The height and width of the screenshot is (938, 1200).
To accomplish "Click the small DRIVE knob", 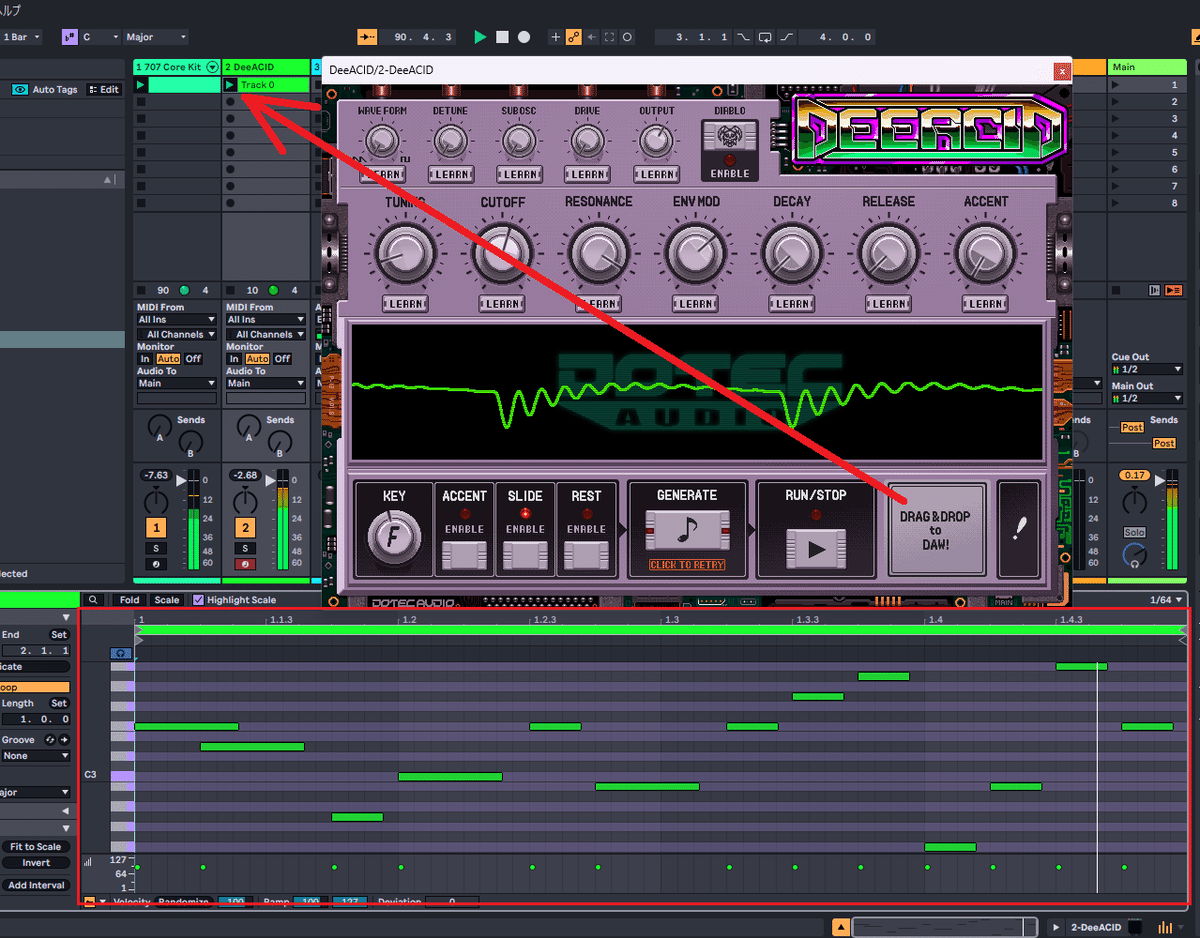I will (587, 140).
